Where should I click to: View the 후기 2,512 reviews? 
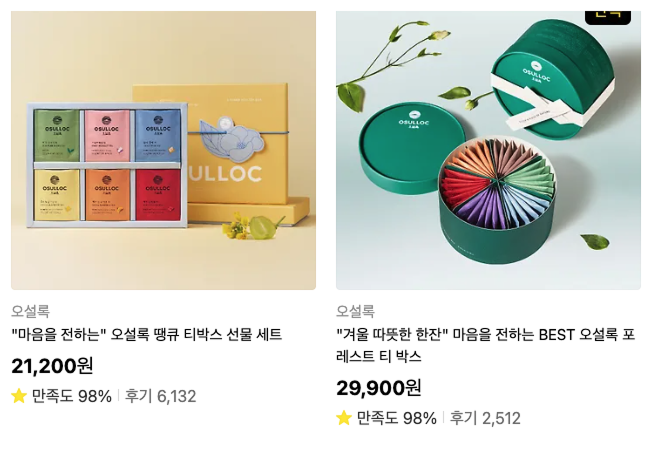[485, 418]
